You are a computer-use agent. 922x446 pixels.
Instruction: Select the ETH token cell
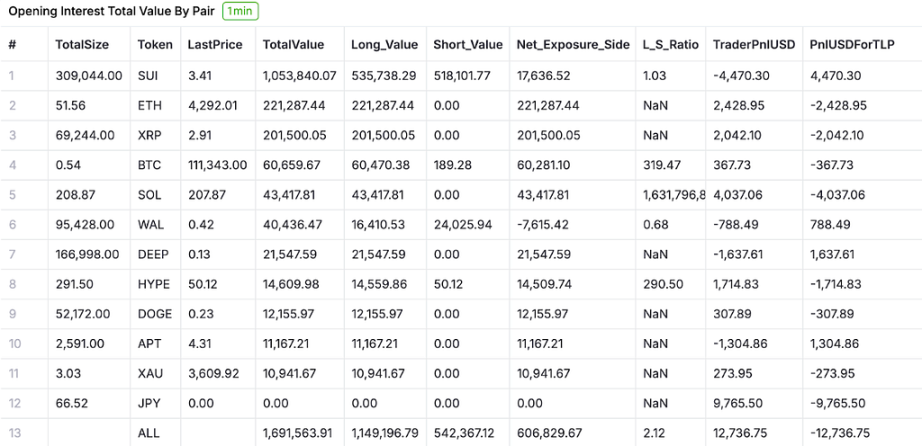coord(148,105)
